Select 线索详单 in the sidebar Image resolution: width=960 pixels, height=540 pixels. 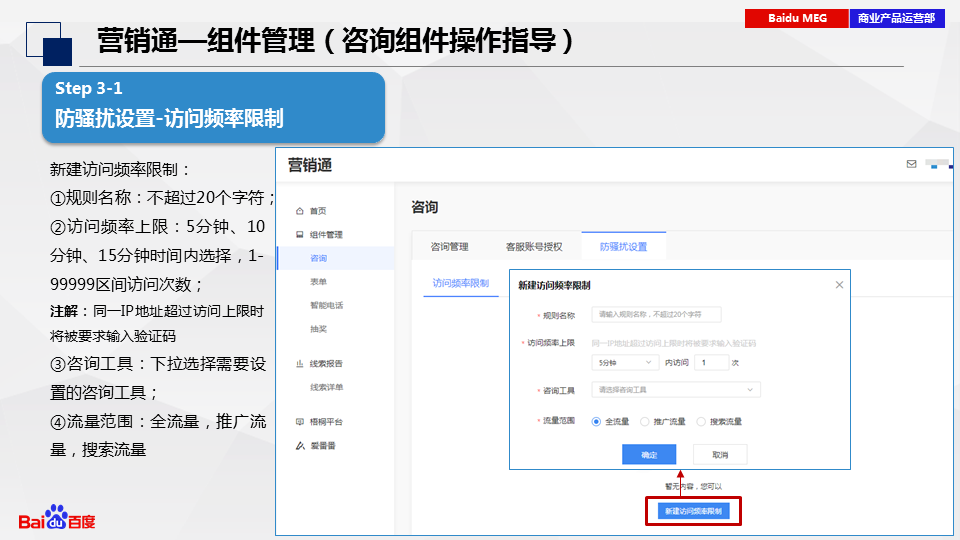coord(326,387)
